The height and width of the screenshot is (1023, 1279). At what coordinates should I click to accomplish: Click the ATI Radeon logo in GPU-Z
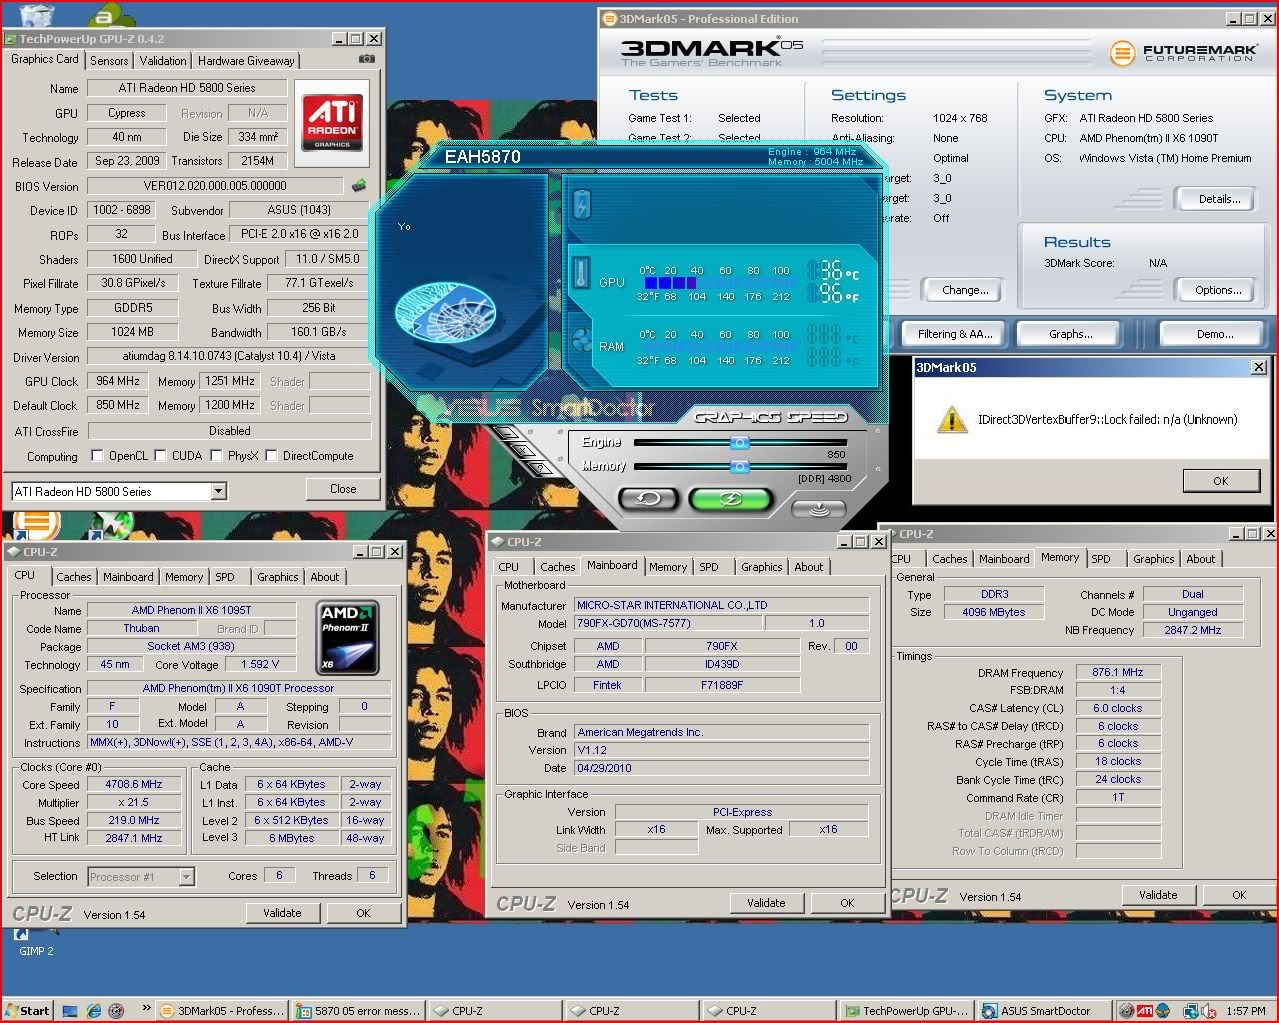coord(333,123)
